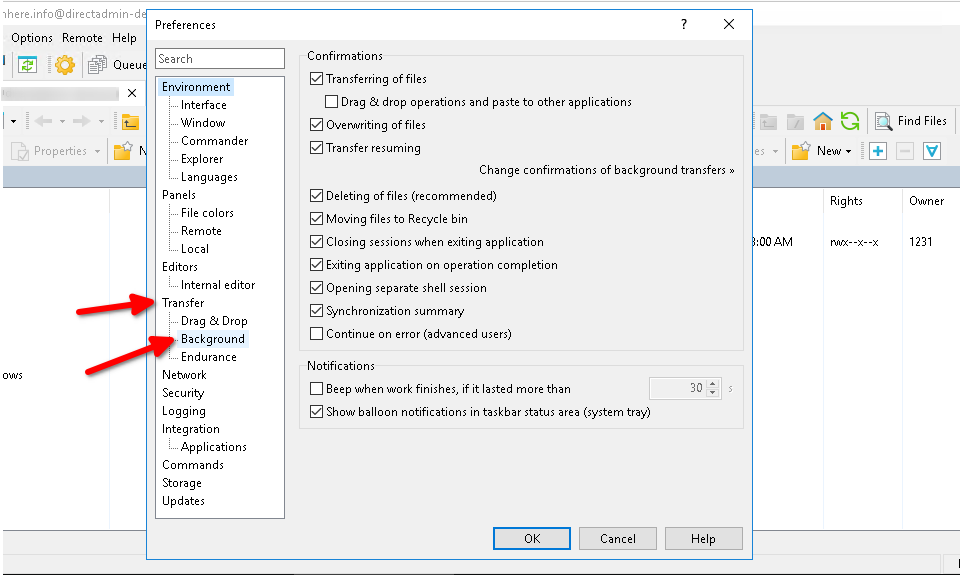Open the Remote menu
Viewport: 960px width, 575px height.
(82, 38)
